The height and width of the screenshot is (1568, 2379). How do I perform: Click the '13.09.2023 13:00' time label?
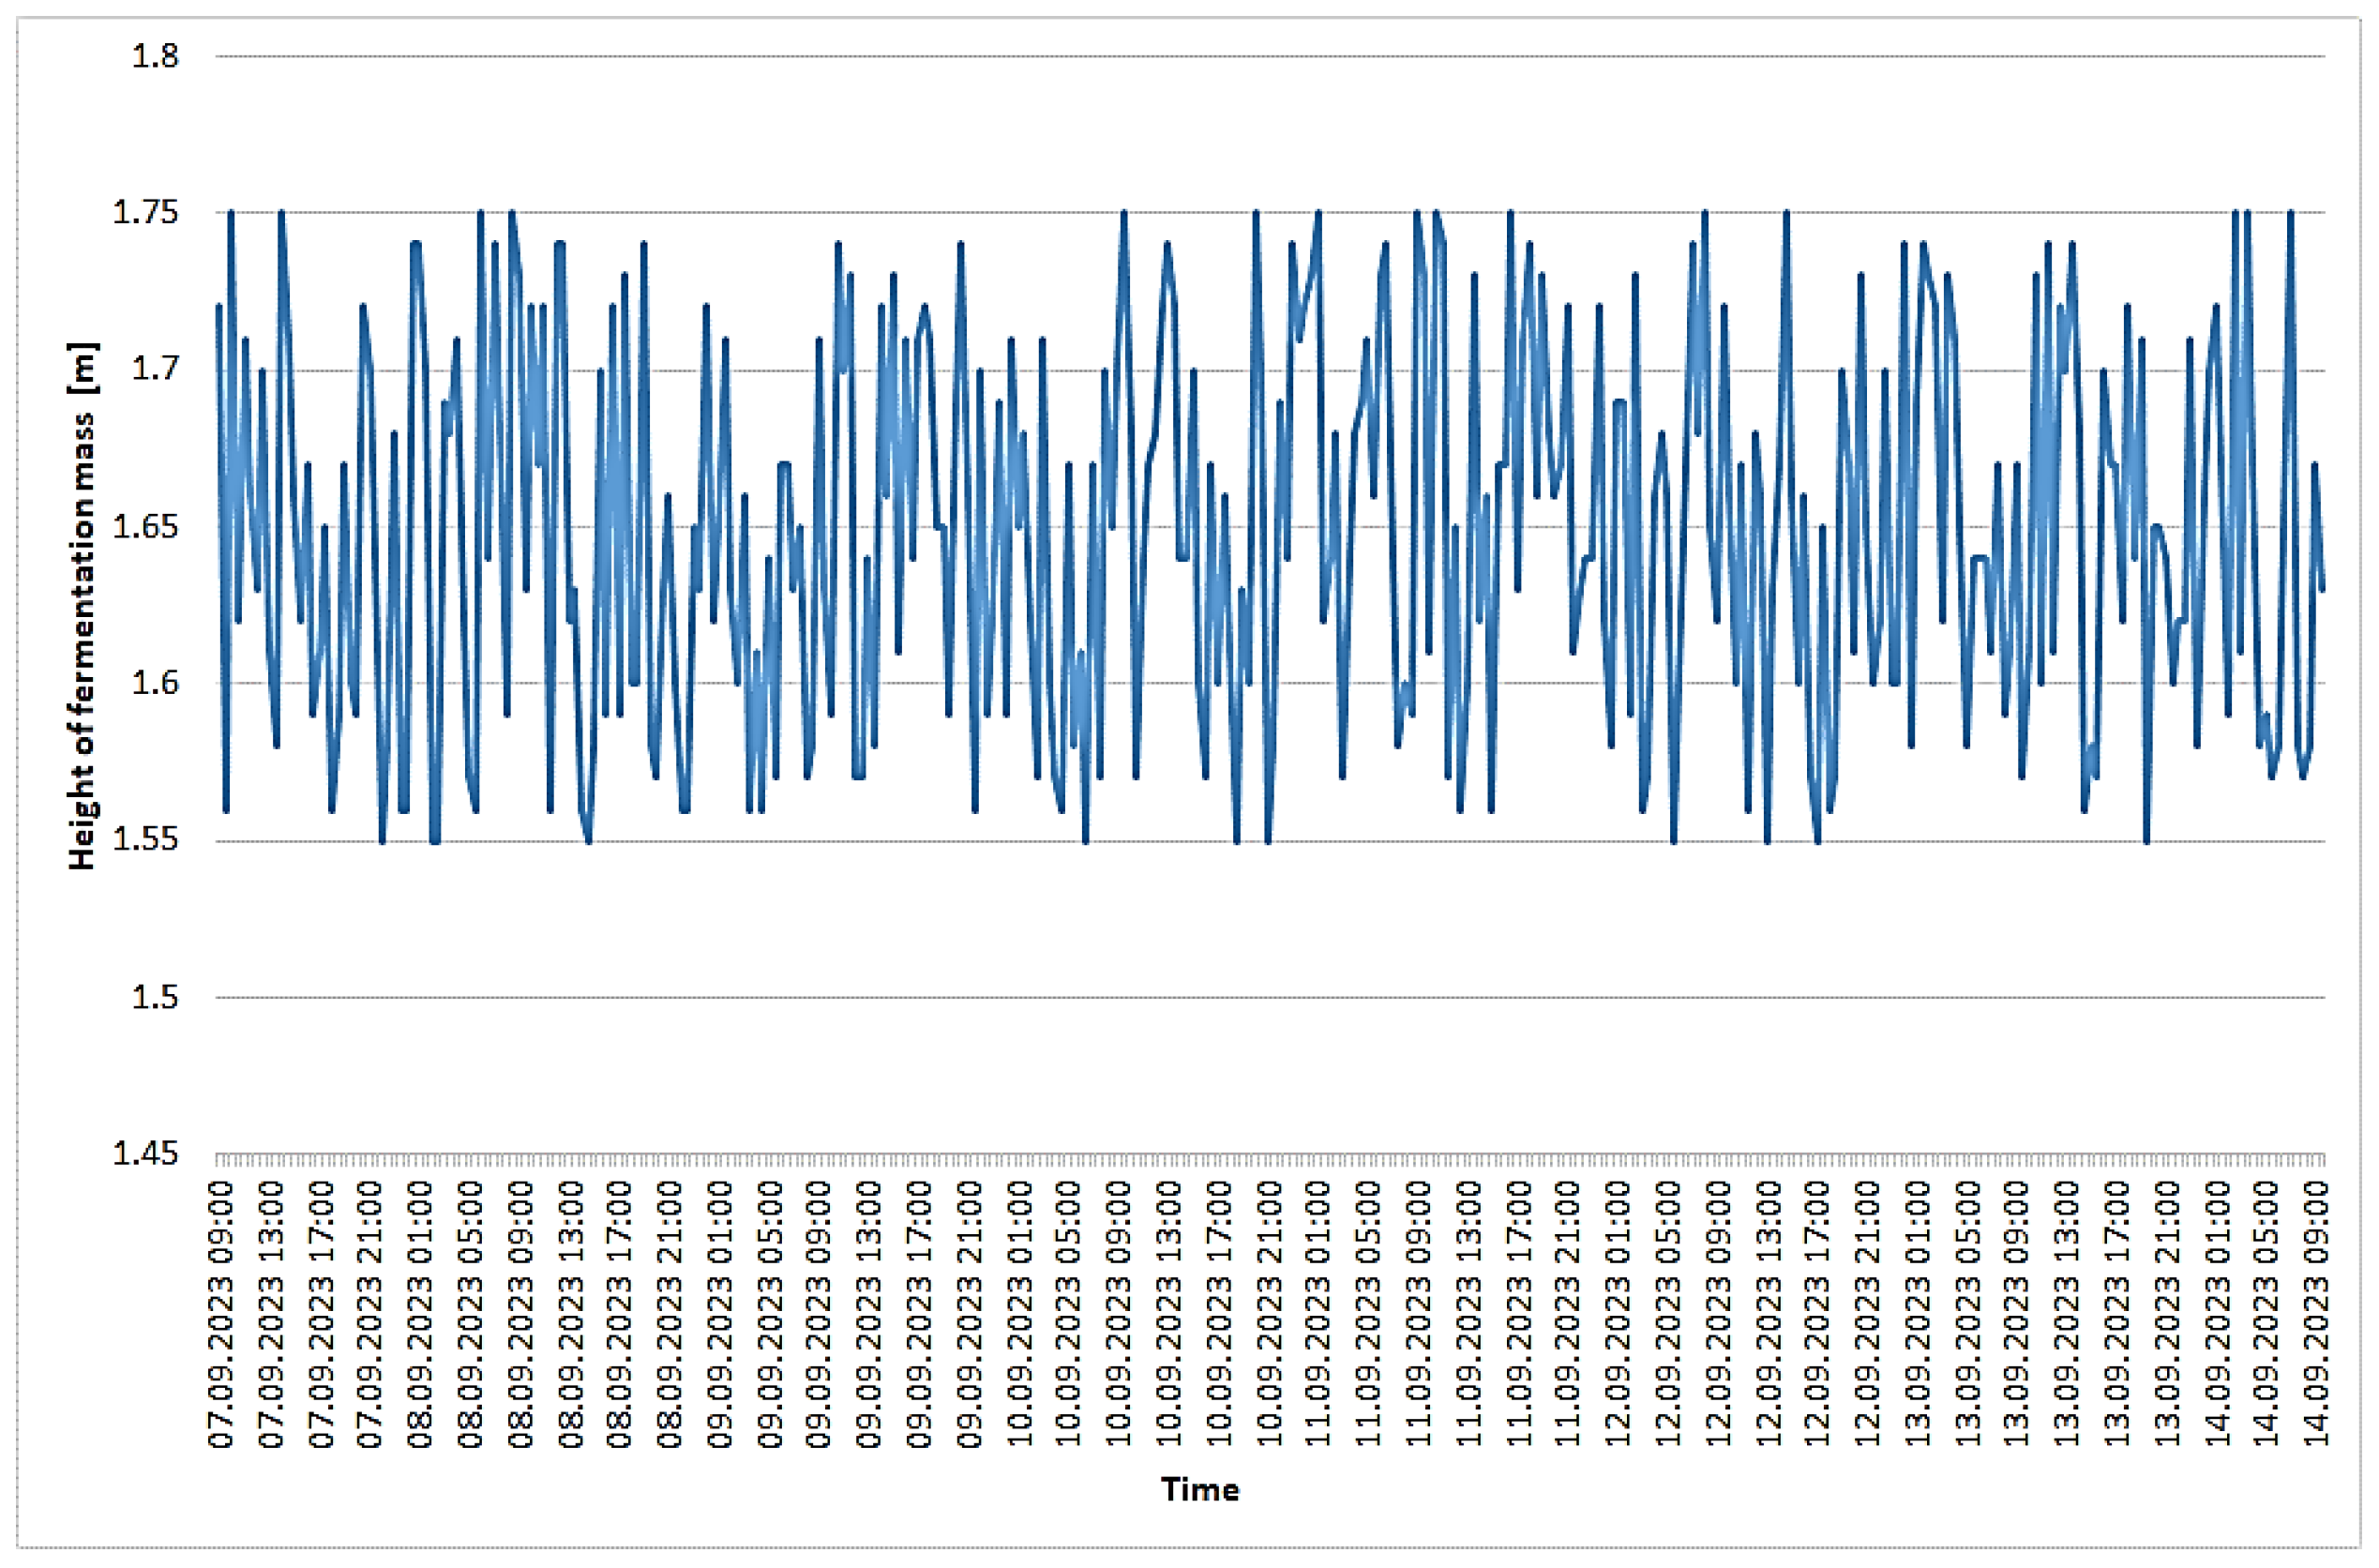coord(2067,1313)
